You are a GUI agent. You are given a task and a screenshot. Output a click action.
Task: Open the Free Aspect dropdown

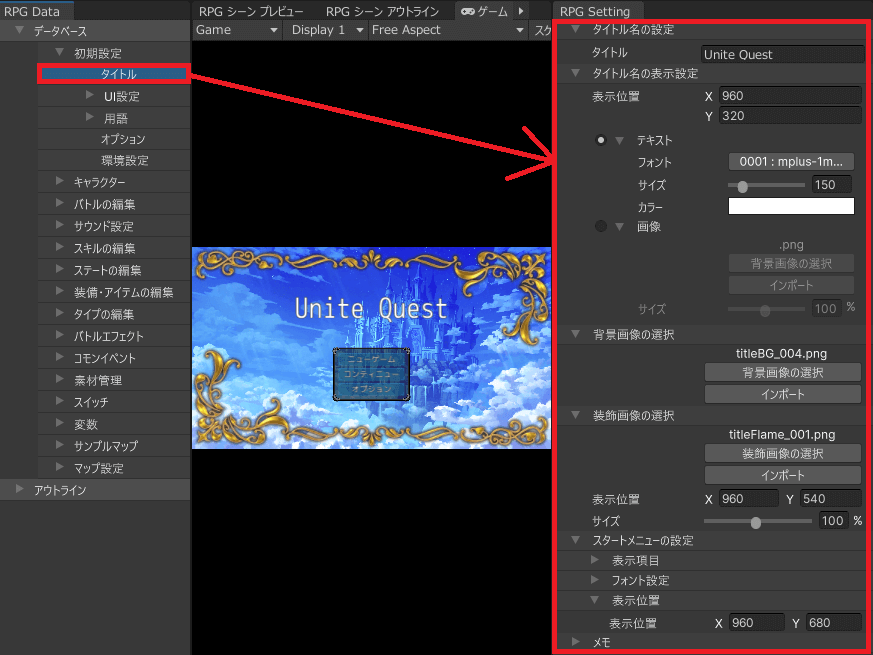click(x=447, y=30)
